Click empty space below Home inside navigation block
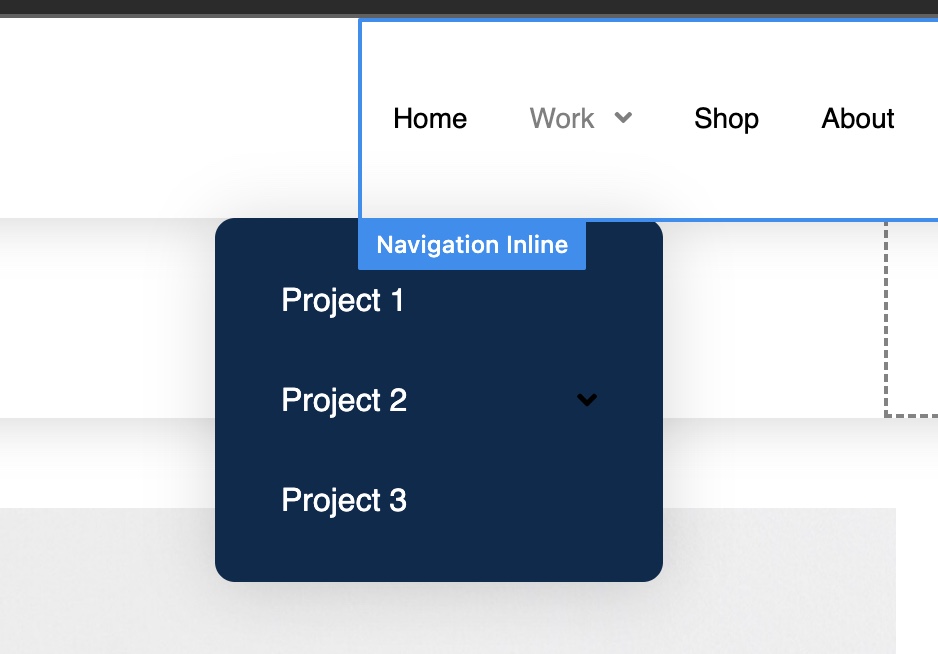 click(430, 180)
